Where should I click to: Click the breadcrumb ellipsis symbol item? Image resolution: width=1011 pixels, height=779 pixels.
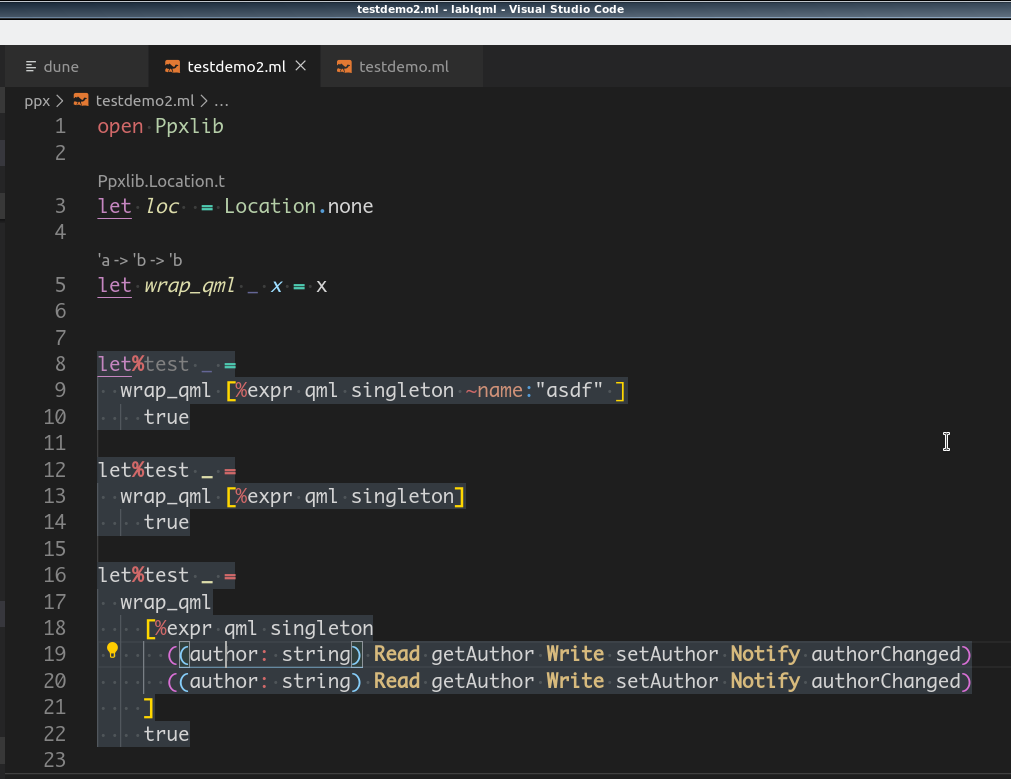221,101
